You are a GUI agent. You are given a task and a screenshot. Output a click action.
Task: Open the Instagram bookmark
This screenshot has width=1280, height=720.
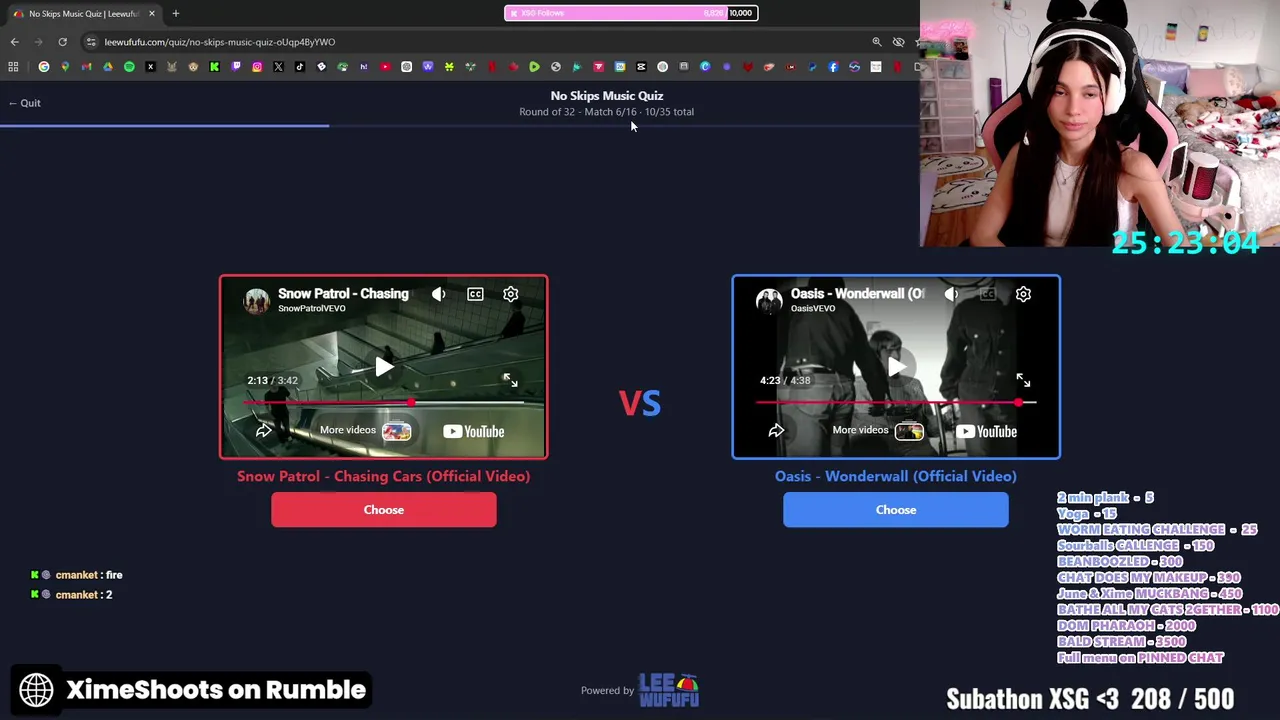(257, 67)
